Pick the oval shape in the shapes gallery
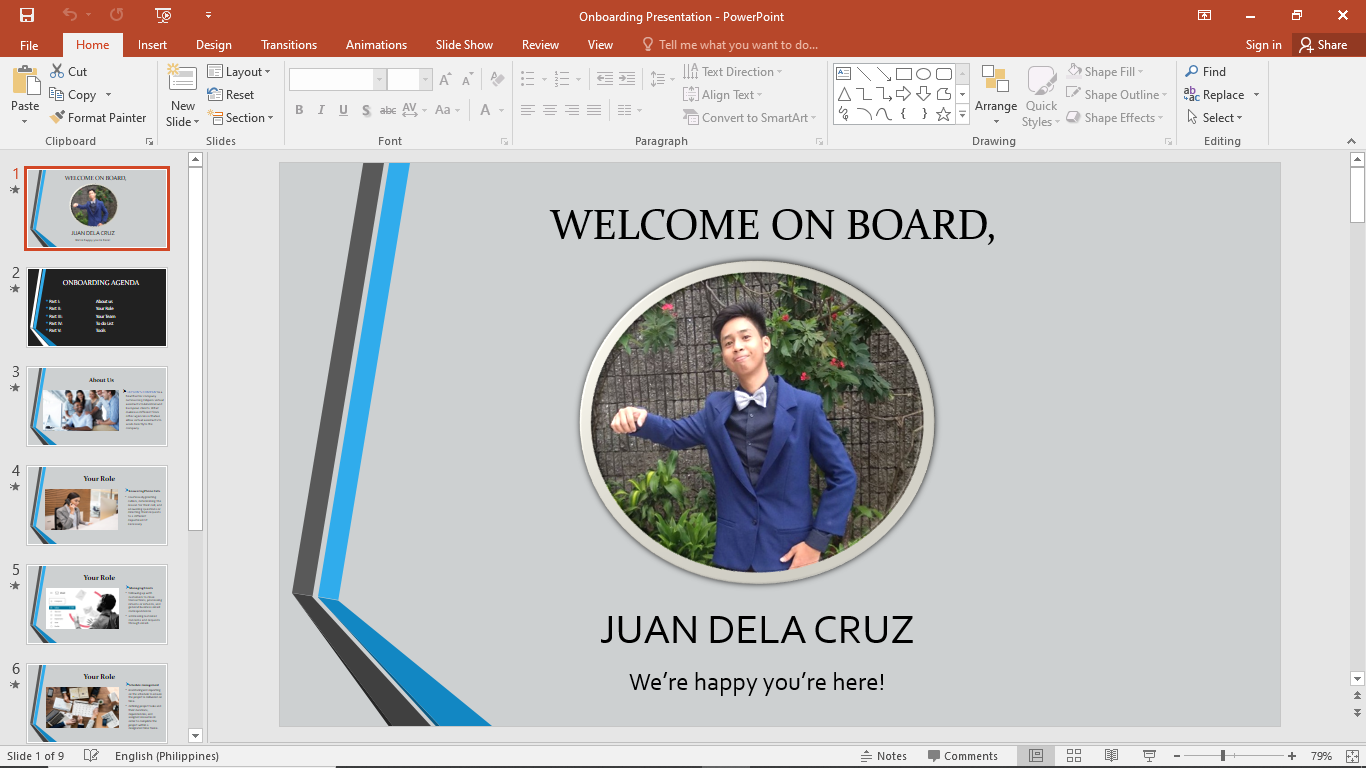Screen dimensions: 1366x768 click(924, 74)
